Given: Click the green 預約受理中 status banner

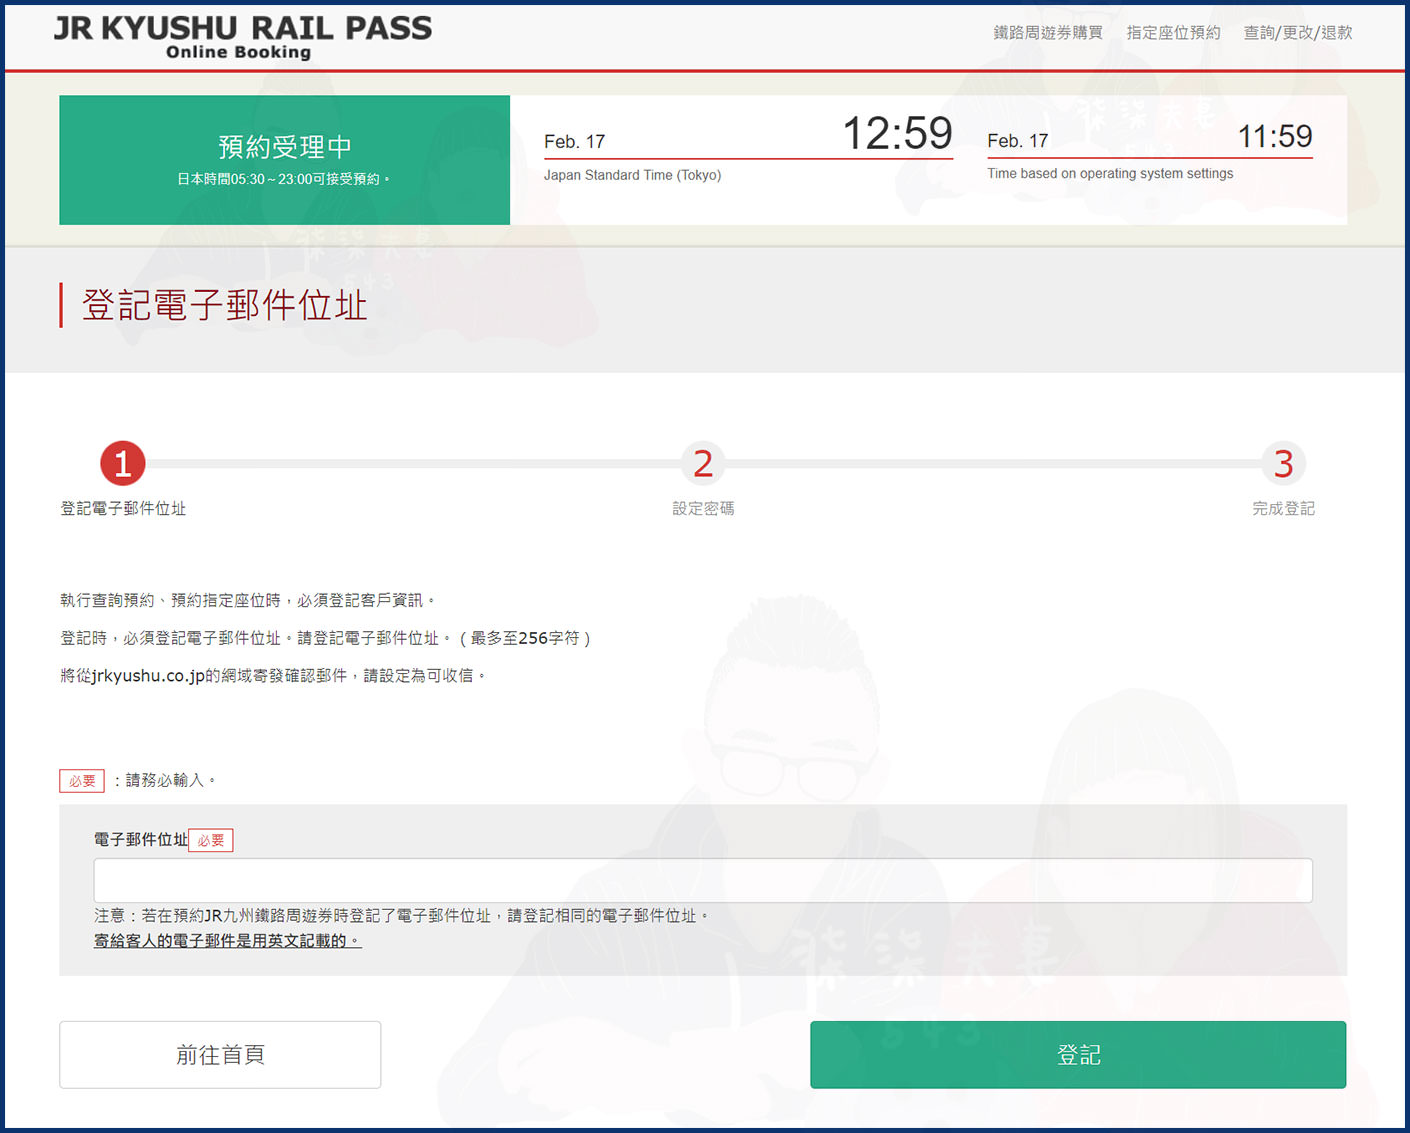Looking at the screenshot, I should pos(284,160).
